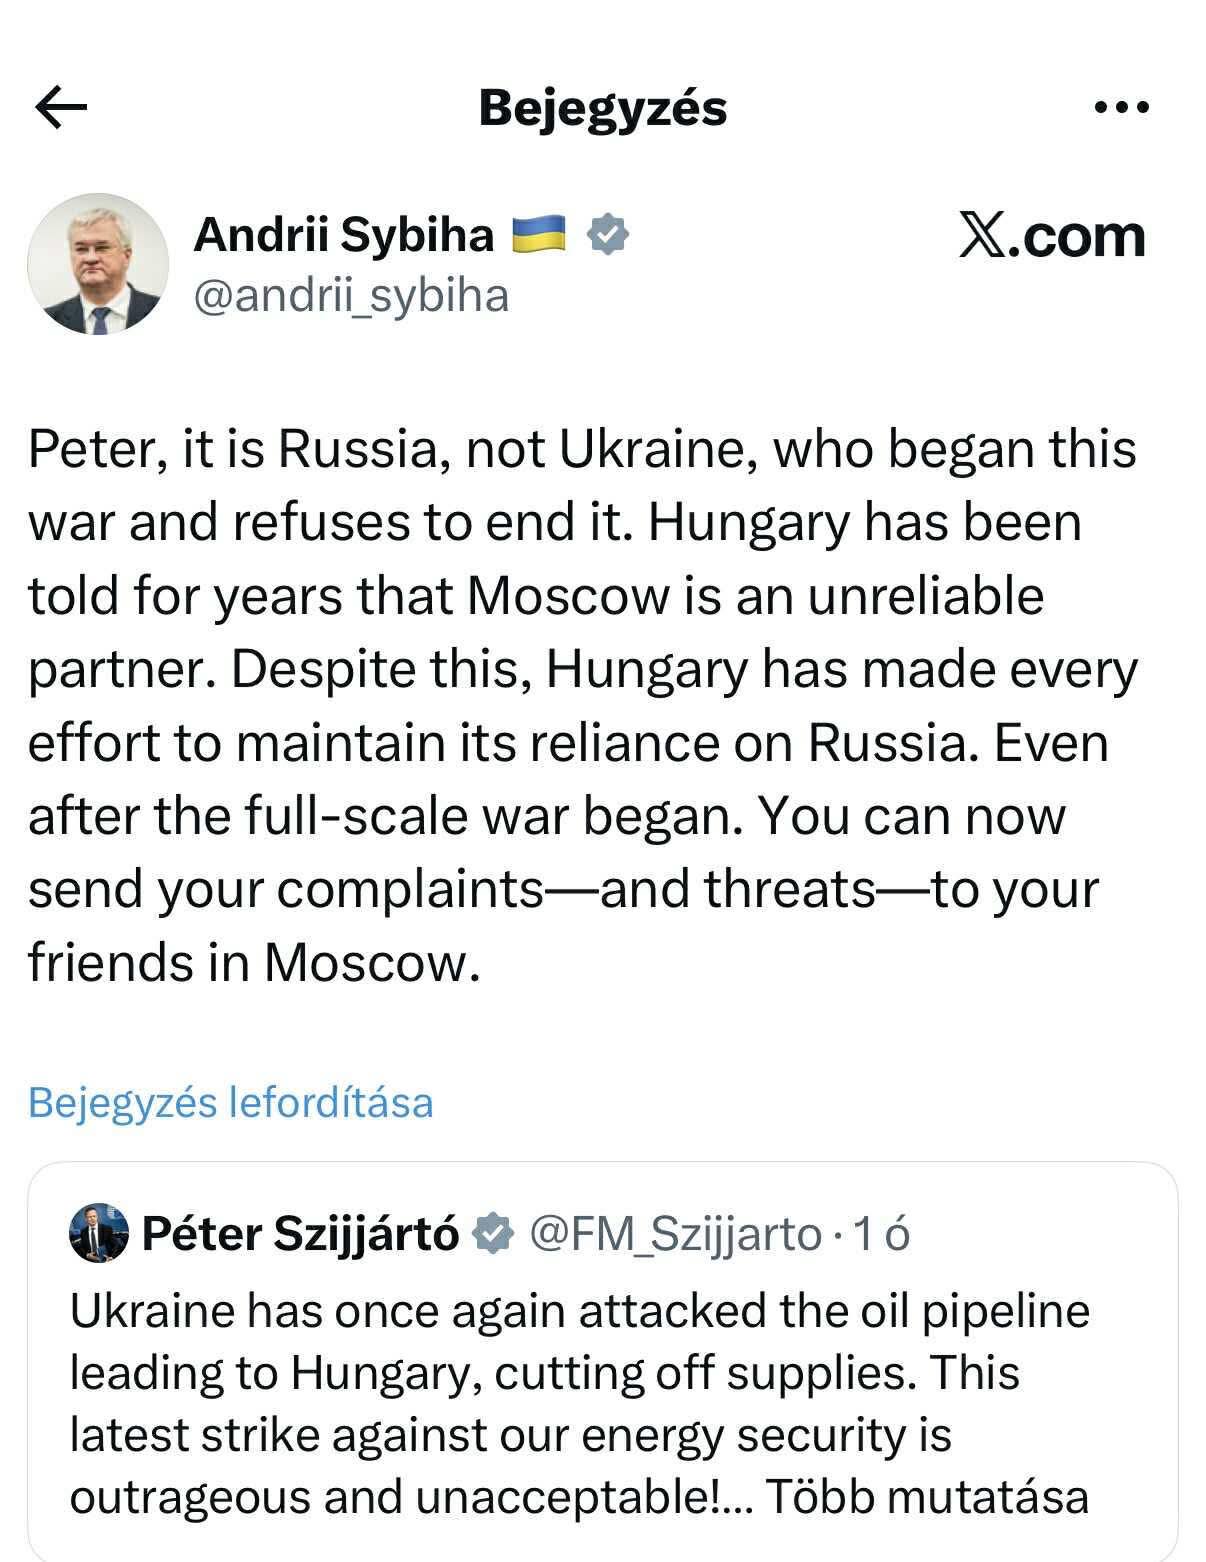Go back using the left arrow
The width and height of the screenshot is (1206, 1562).
point(61,107)
